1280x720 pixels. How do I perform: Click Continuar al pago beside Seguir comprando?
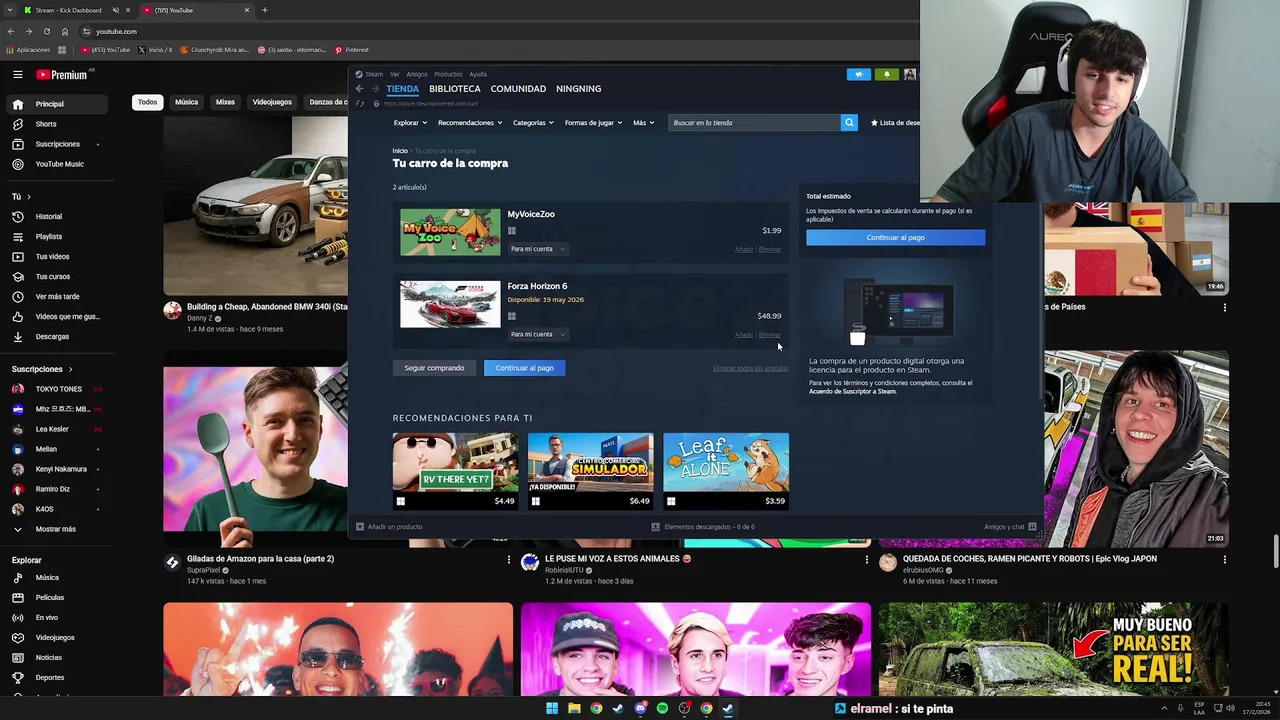(524, 368)
